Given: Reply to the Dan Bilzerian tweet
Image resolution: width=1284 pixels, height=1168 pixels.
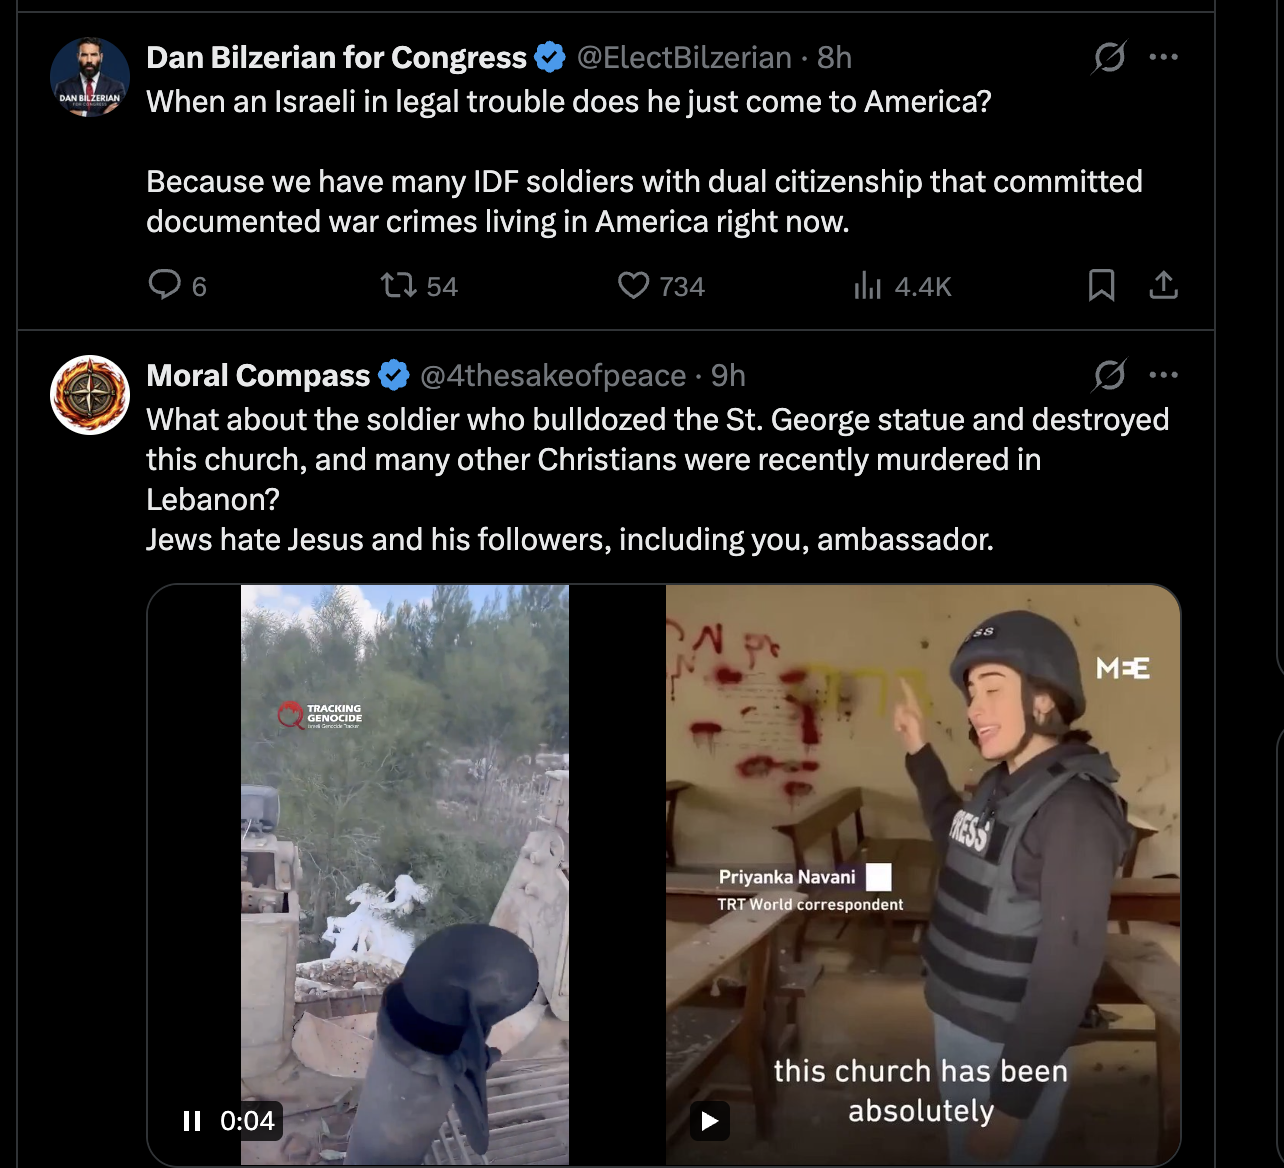Looking at the screenshot, I should 165,286.
